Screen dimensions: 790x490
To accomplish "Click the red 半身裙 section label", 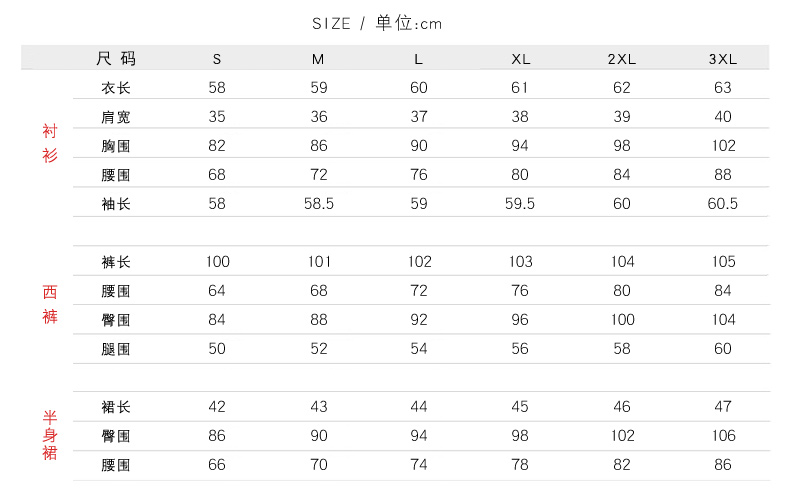I will [50, 435].
